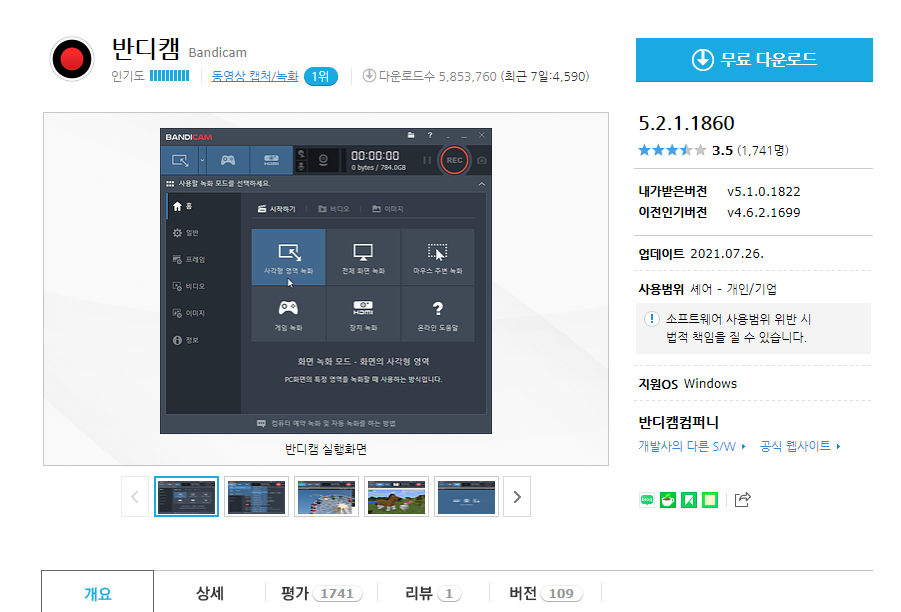The width and height of the screenshot is (901, 612).
Task: Share to Naver cafe icon
Action: coord(668,500)
